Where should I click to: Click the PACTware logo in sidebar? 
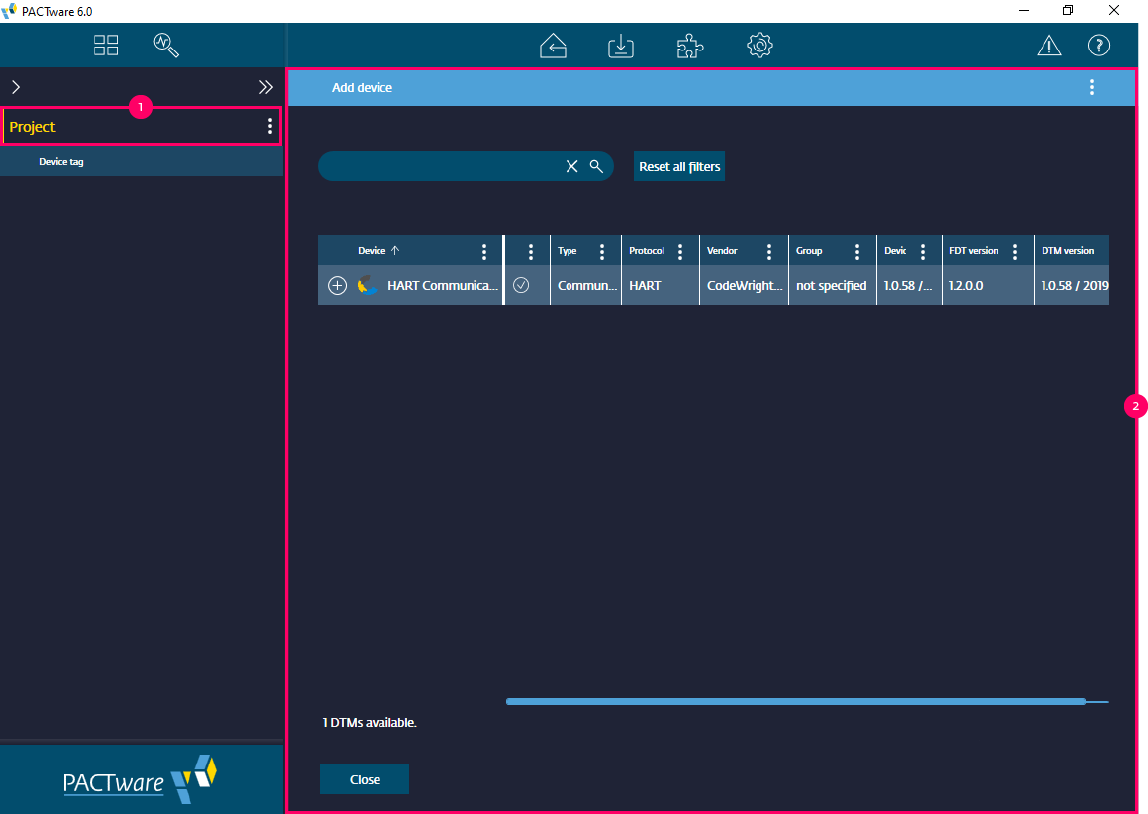pos(140,780)
